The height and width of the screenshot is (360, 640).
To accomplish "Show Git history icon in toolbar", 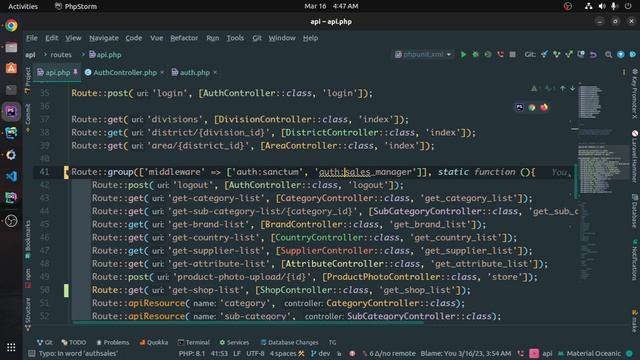I will 581,54.
